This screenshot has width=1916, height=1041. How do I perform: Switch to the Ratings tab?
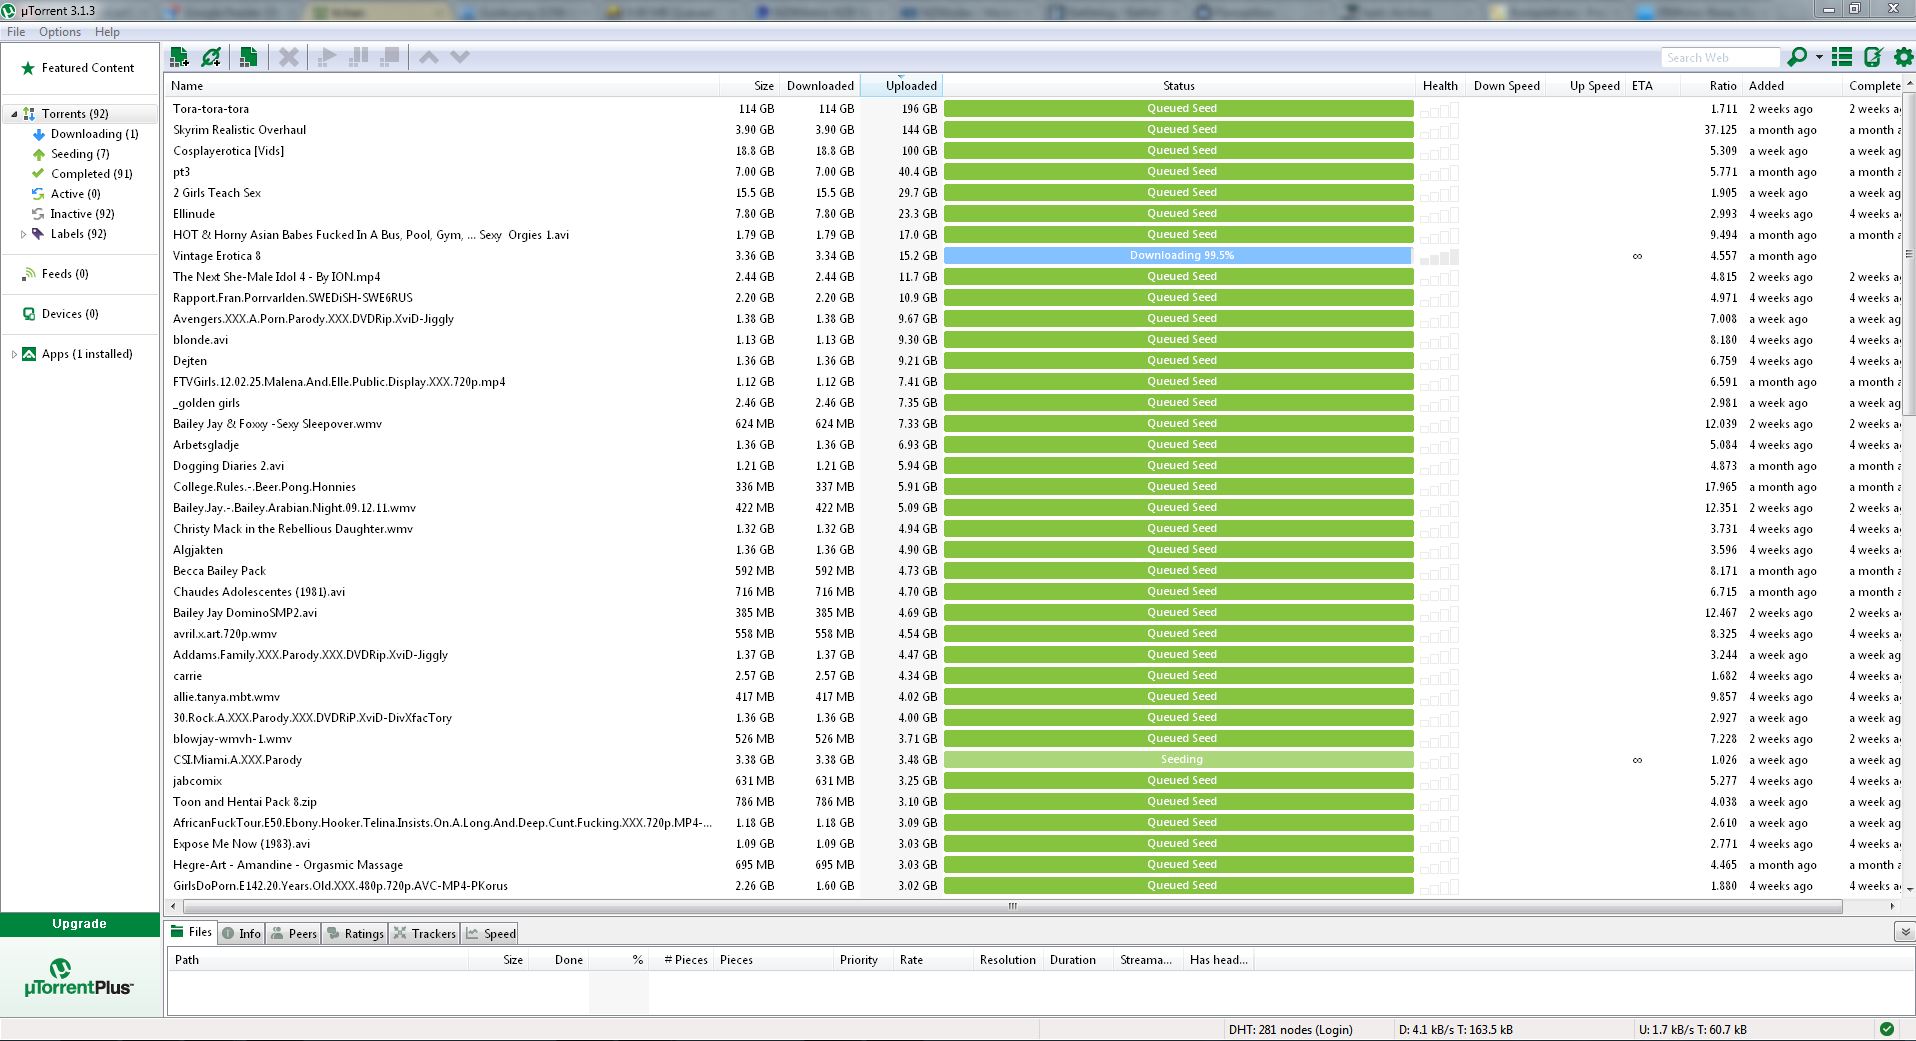point(355,933)
